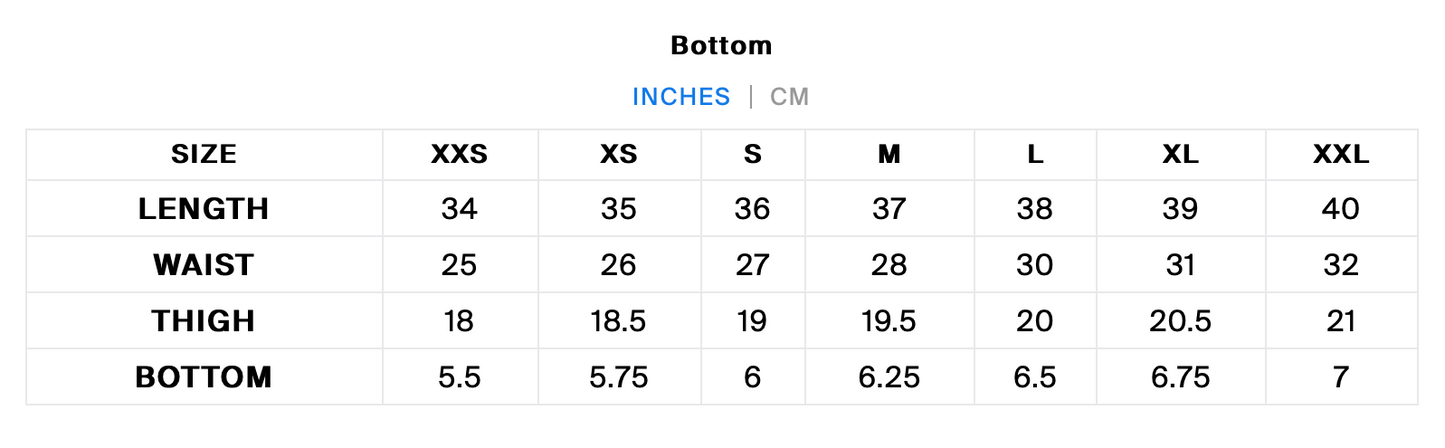
Task: Click the S size column header
Action: [x=752, y=154]
